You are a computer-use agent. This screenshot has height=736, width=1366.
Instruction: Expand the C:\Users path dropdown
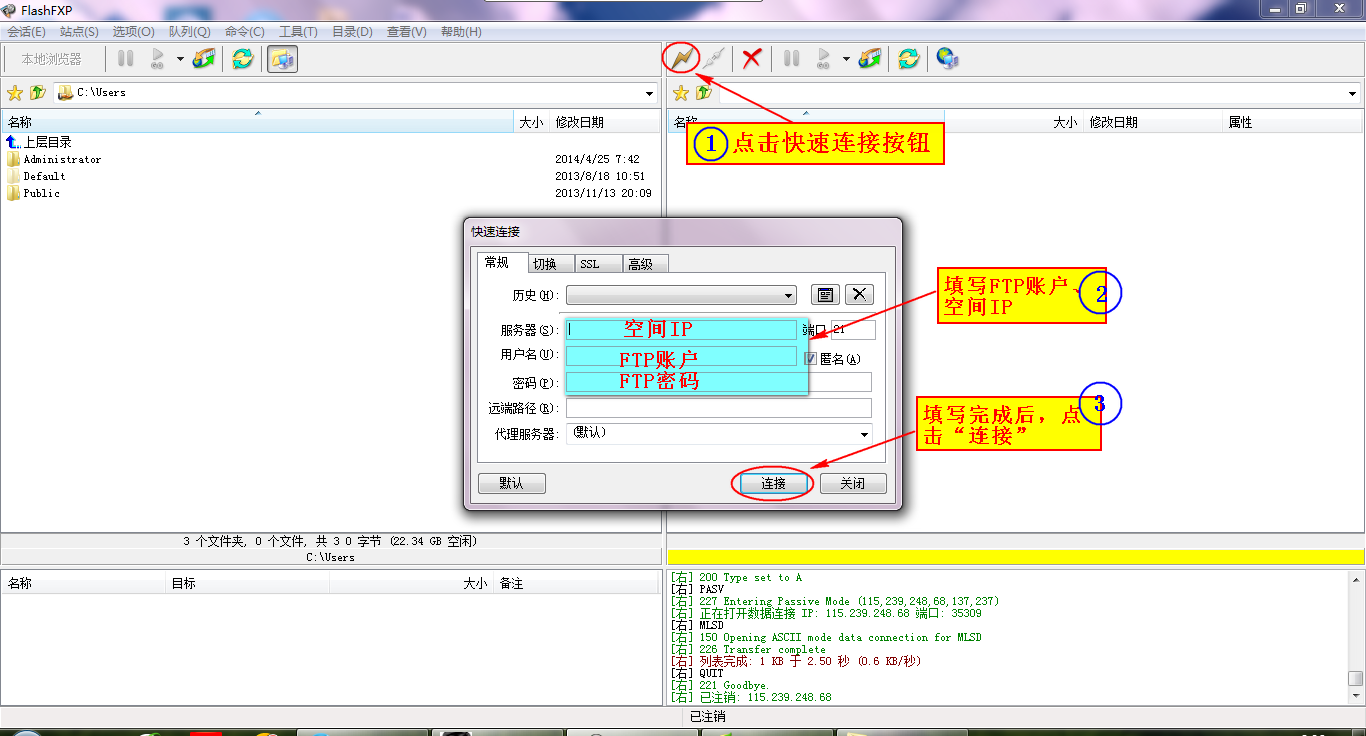(x=650, y=94)
